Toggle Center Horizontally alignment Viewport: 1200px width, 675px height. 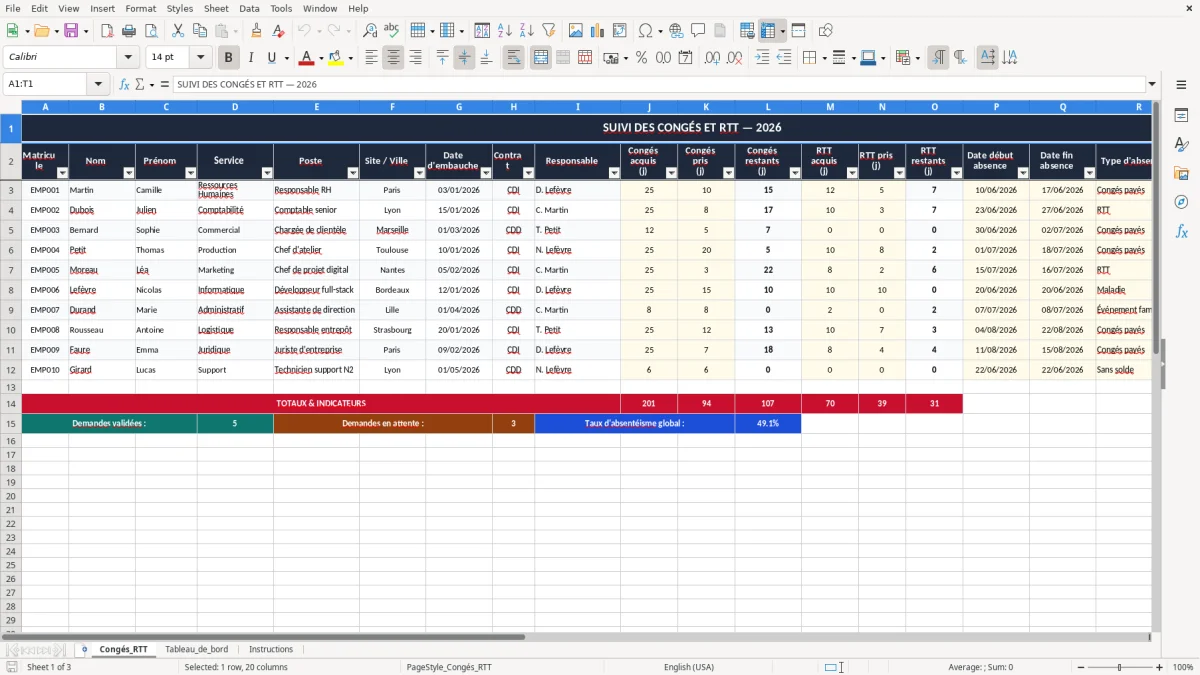pyautogui.click(x=393, y=58)
